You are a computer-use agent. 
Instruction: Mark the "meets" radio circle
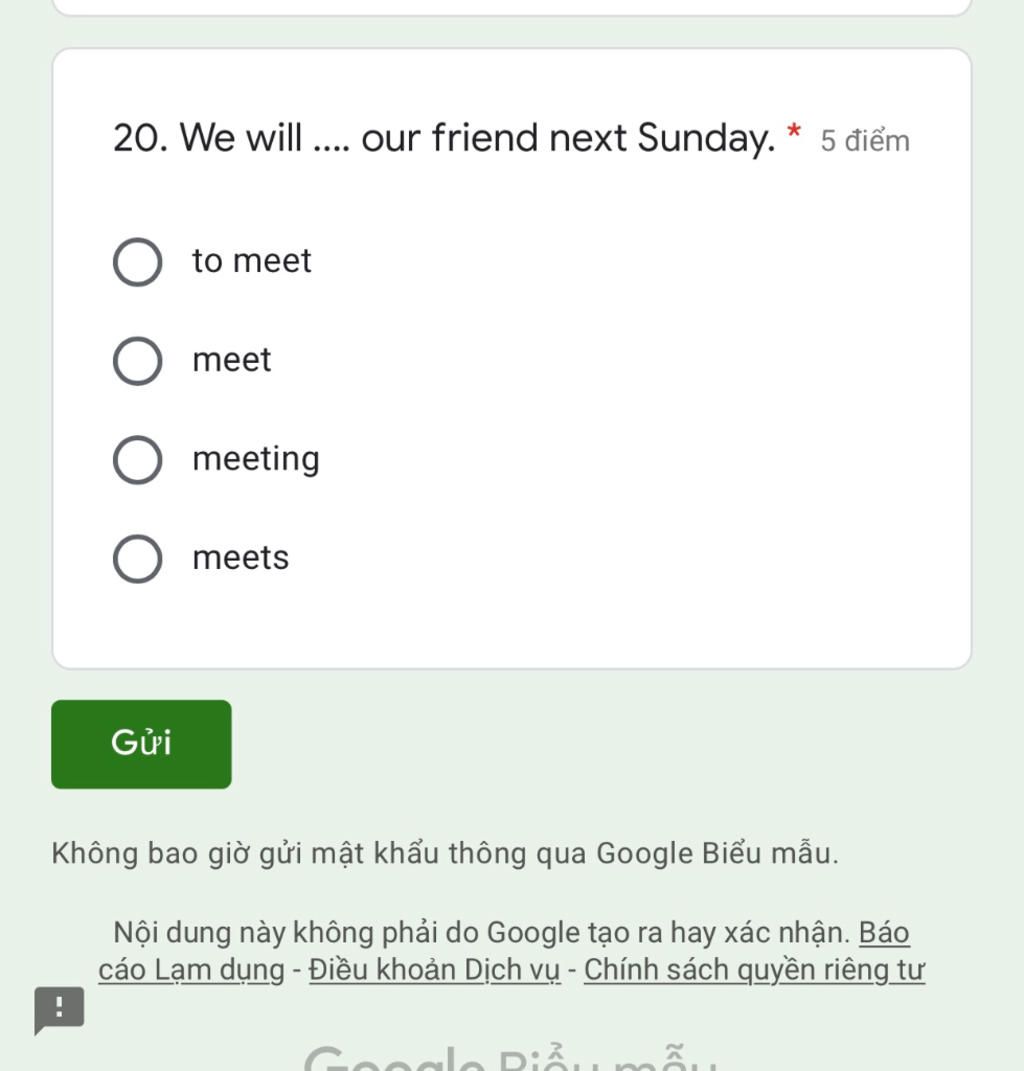(137, 559)
